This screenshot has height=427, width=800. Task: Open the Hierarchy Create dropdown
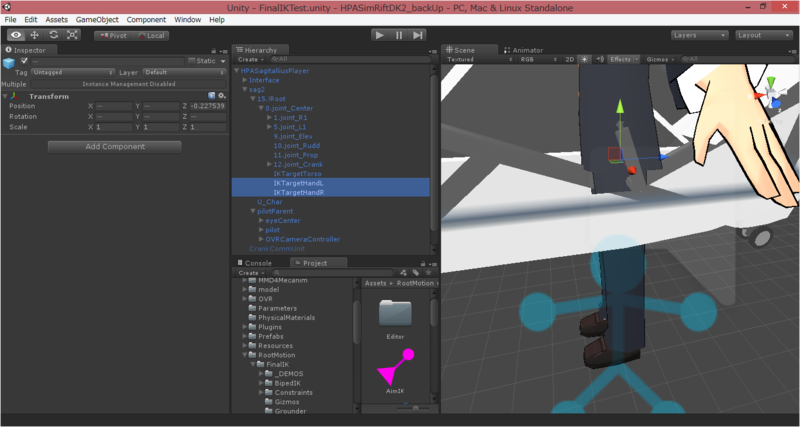coord(250,60)
